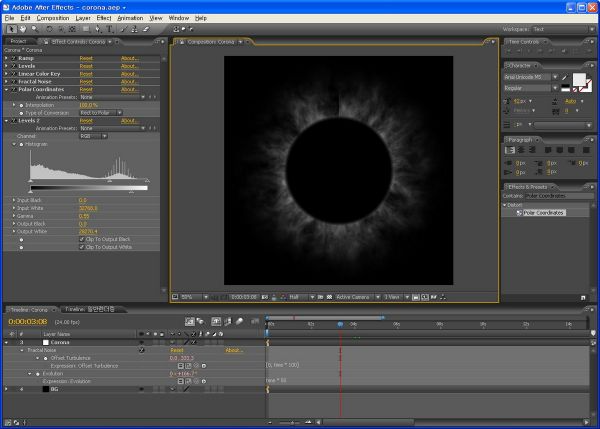
Task: Select the Hand tool
Action: point(23,29)
